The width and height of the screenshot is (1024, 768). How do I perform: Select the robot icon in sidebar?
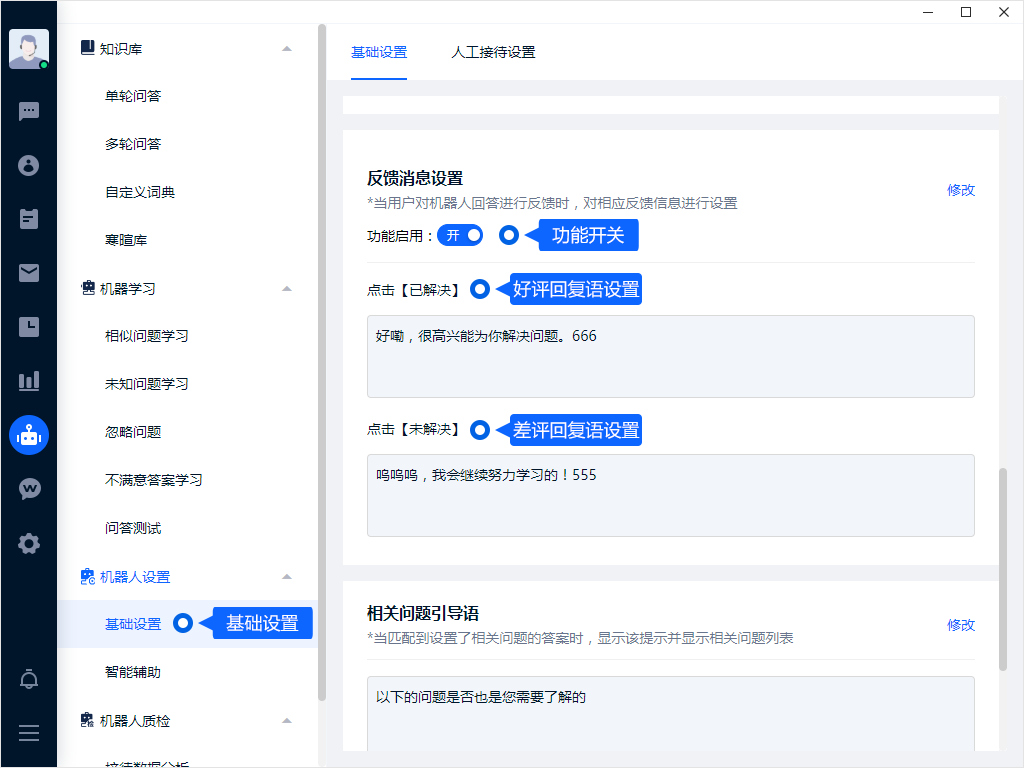pos(29,435)
